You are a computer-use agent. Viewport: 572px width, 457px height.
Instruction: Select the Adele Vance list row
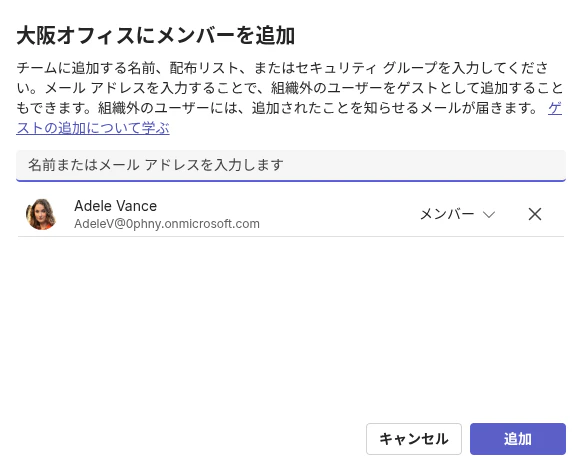click(291, 214)
